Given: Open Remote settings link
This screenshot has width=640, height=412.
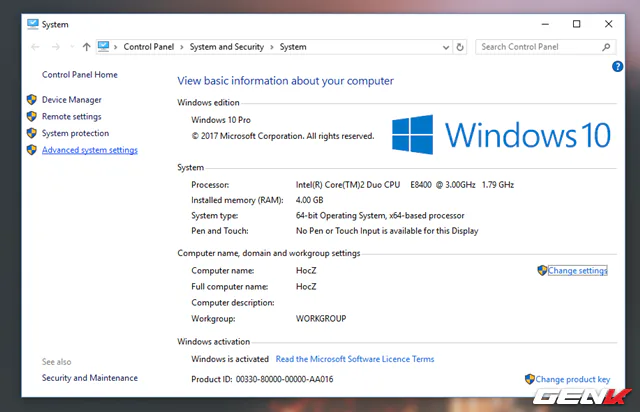Looking at the screenshot, I should pos(71,116).
